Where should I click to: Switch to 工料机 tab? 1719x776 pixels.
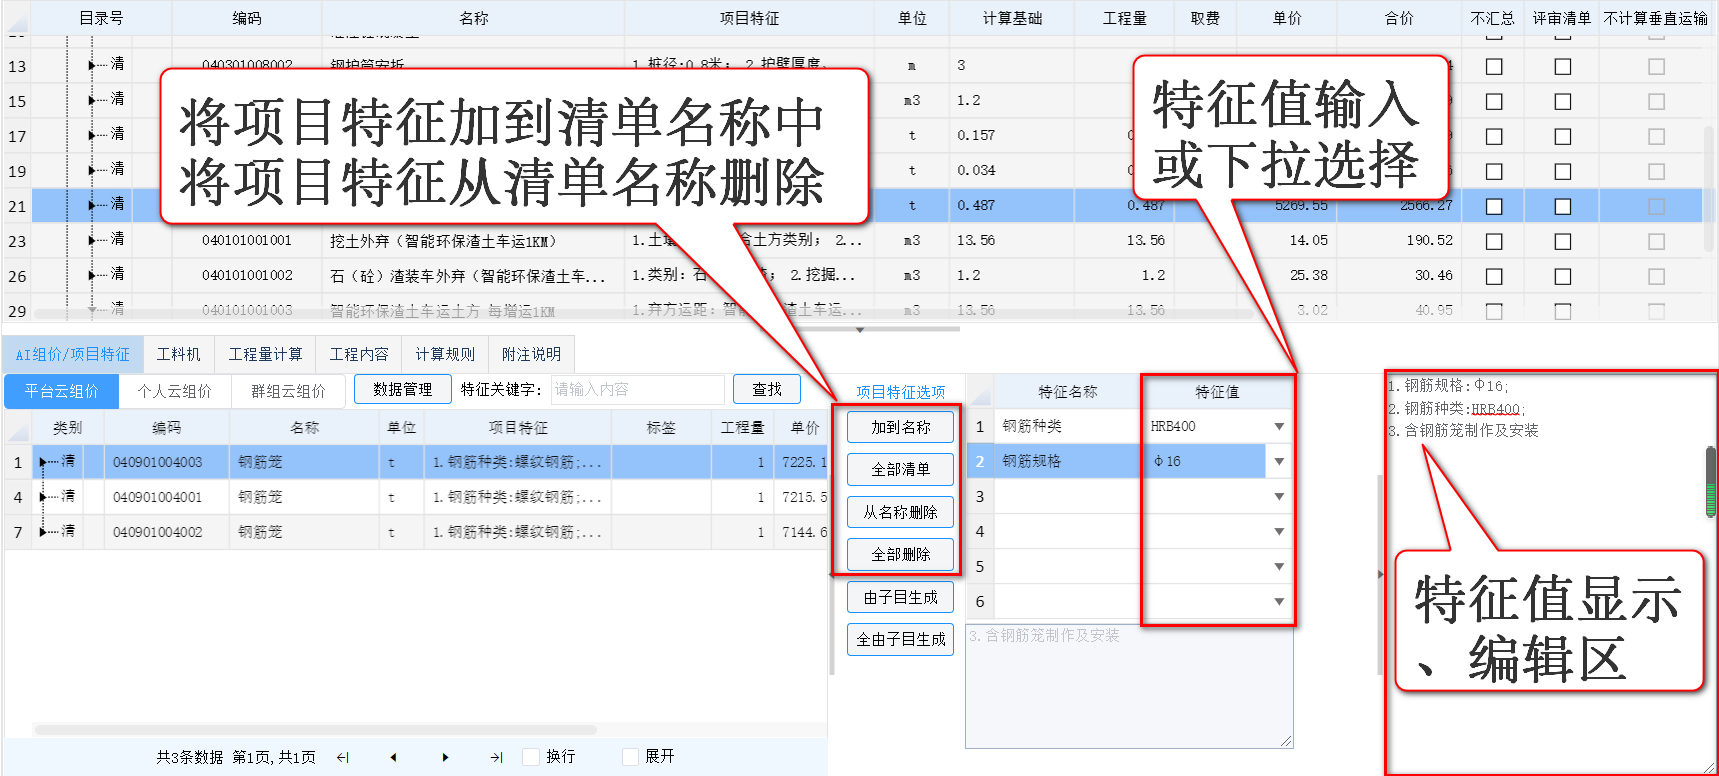coord(179,354)
